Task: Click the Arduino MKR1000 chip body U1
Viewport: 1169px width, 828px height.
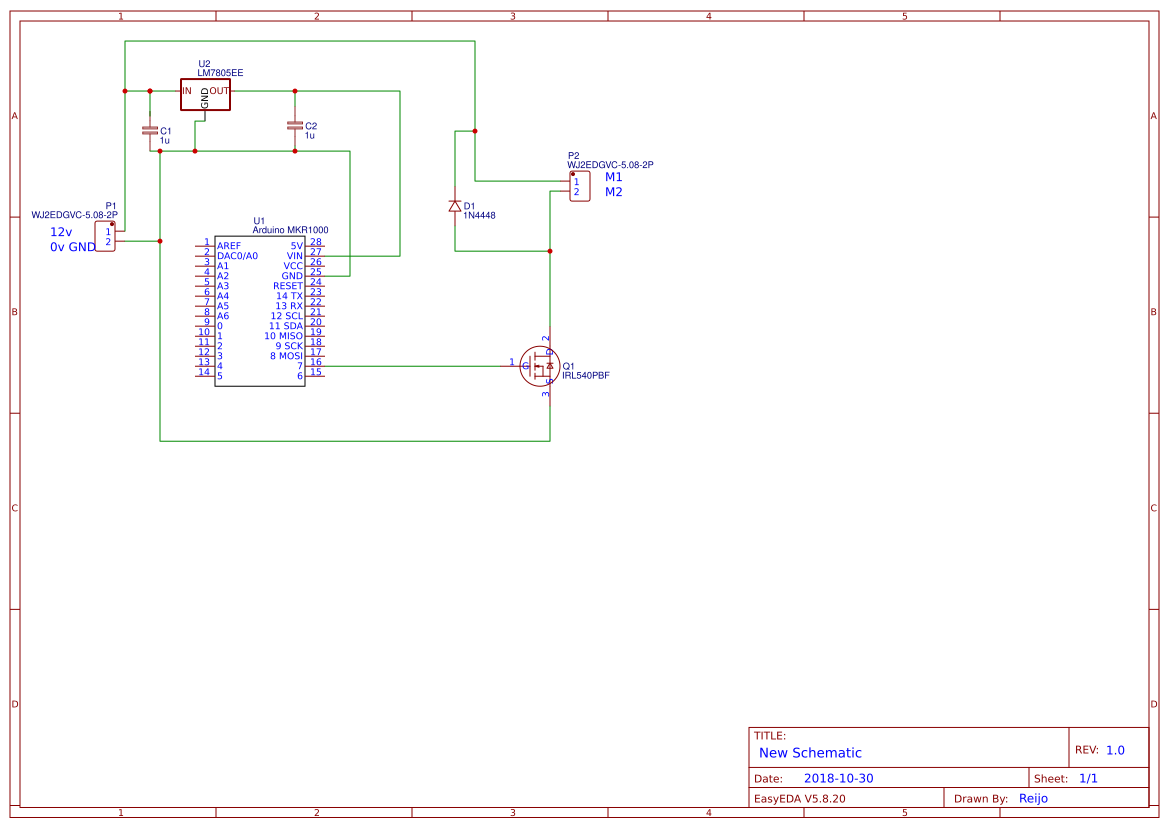Action: 260,310
